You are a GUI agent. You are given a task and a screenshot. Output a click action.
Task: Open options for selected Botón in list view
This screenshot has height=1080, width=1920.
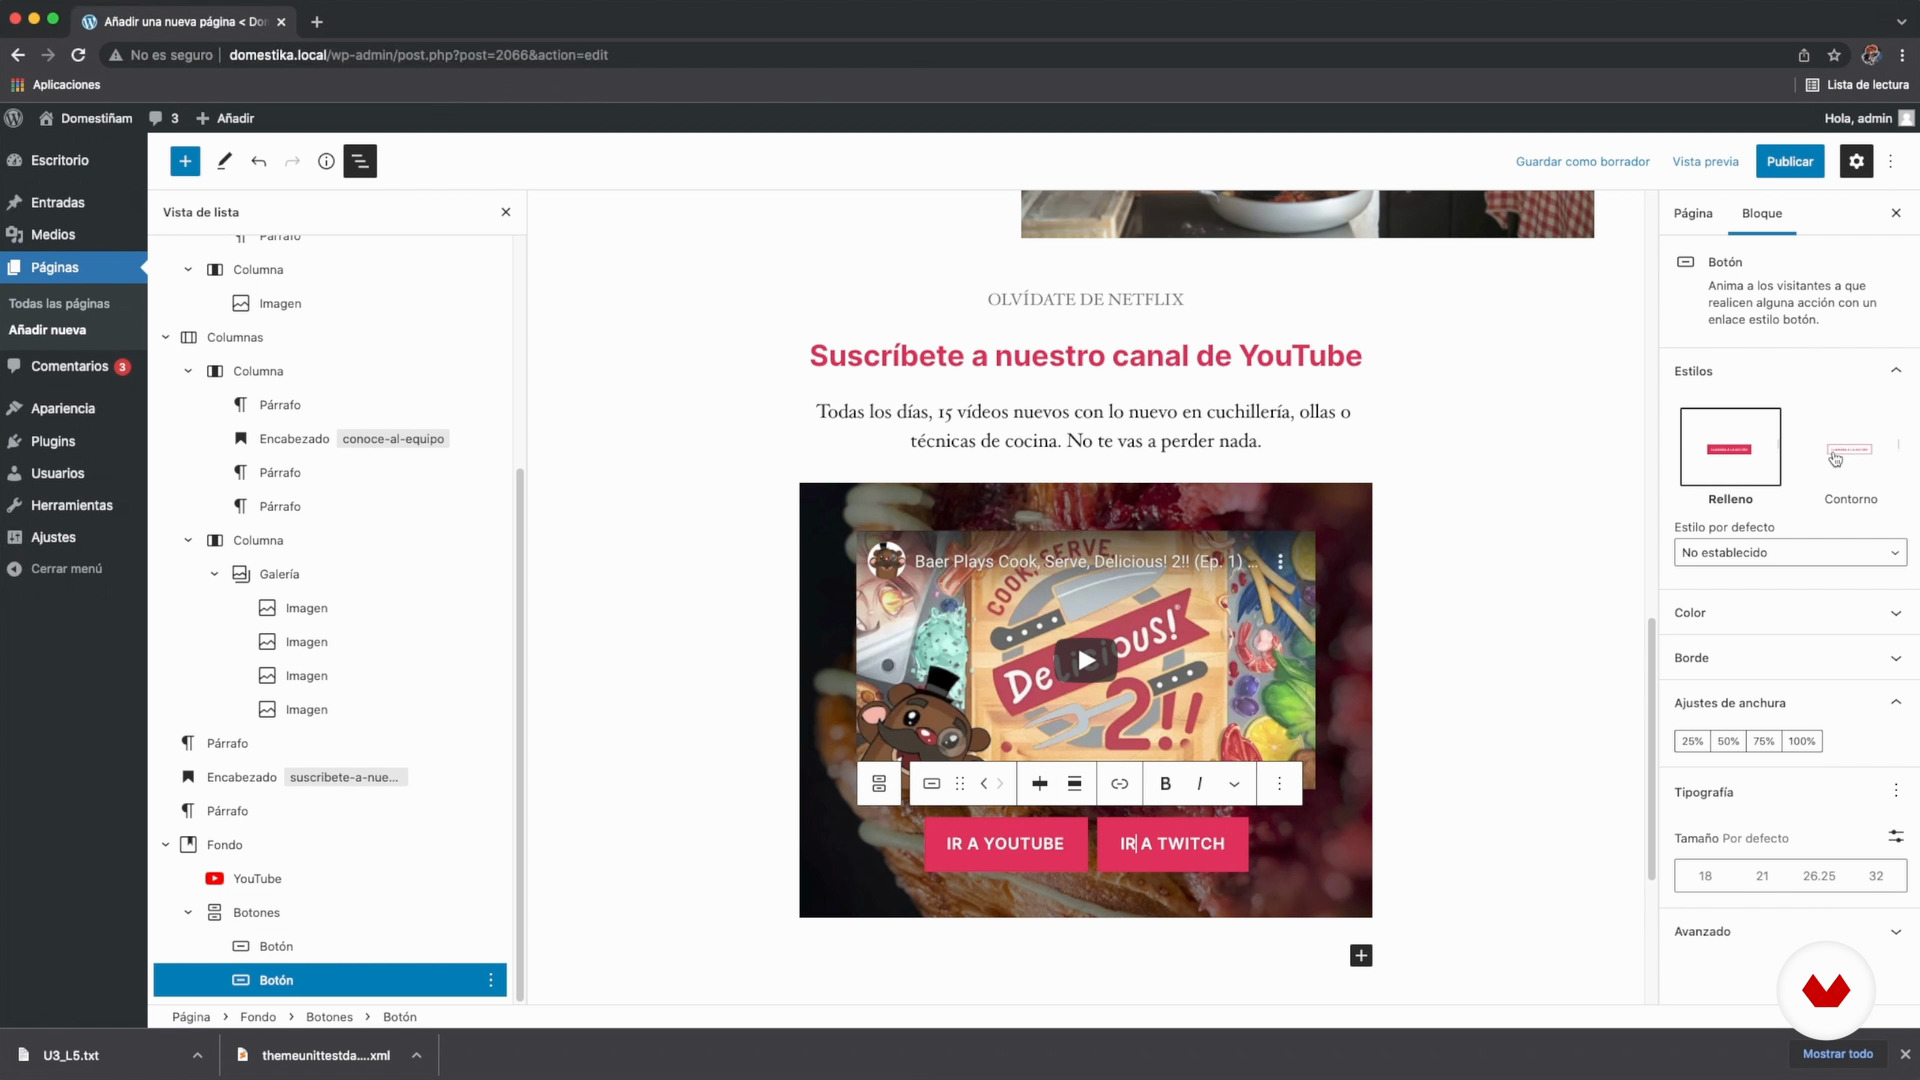(490, 980)
